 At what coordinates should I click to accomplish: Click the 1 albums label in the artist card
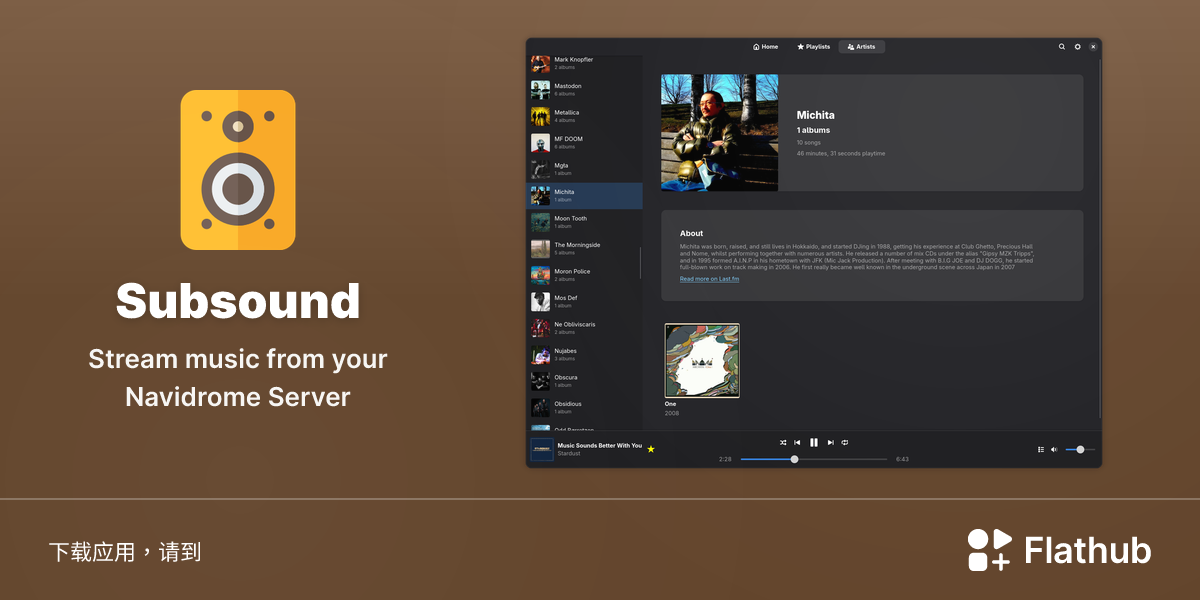coord(814,131)
